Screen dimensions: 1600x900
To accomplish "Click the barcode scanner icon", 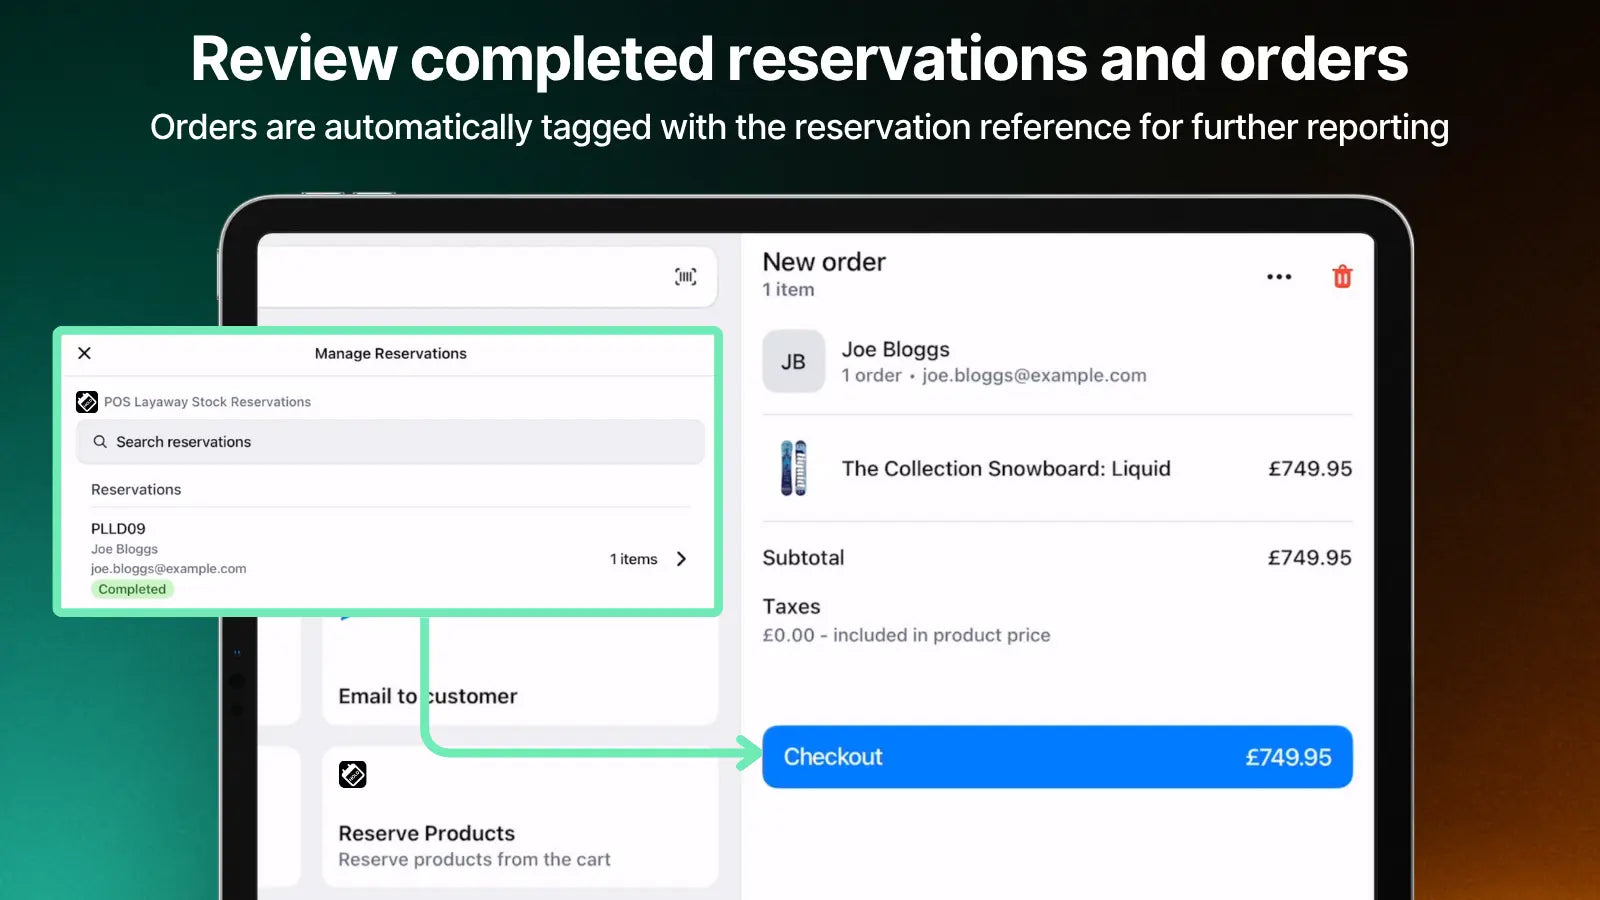I will click(x=685, y=277).
